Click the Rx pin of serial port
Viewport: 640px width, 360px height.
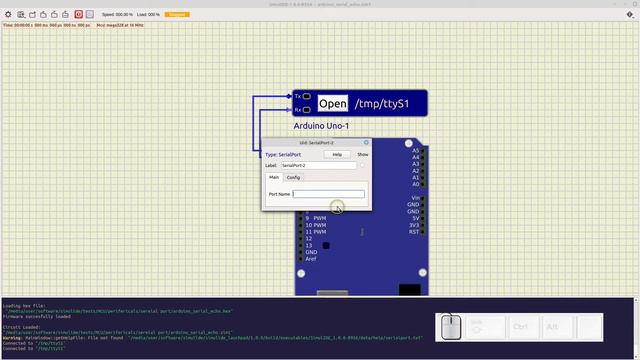[290, 110]
